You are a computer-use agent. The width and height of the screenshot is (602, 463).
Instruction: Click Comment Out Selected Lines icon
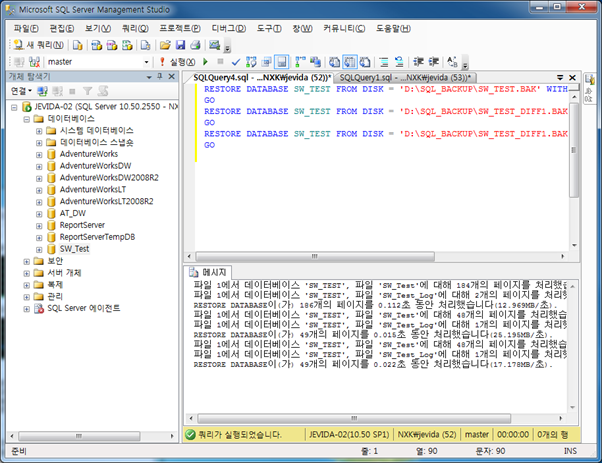click(x=384, y=62)
